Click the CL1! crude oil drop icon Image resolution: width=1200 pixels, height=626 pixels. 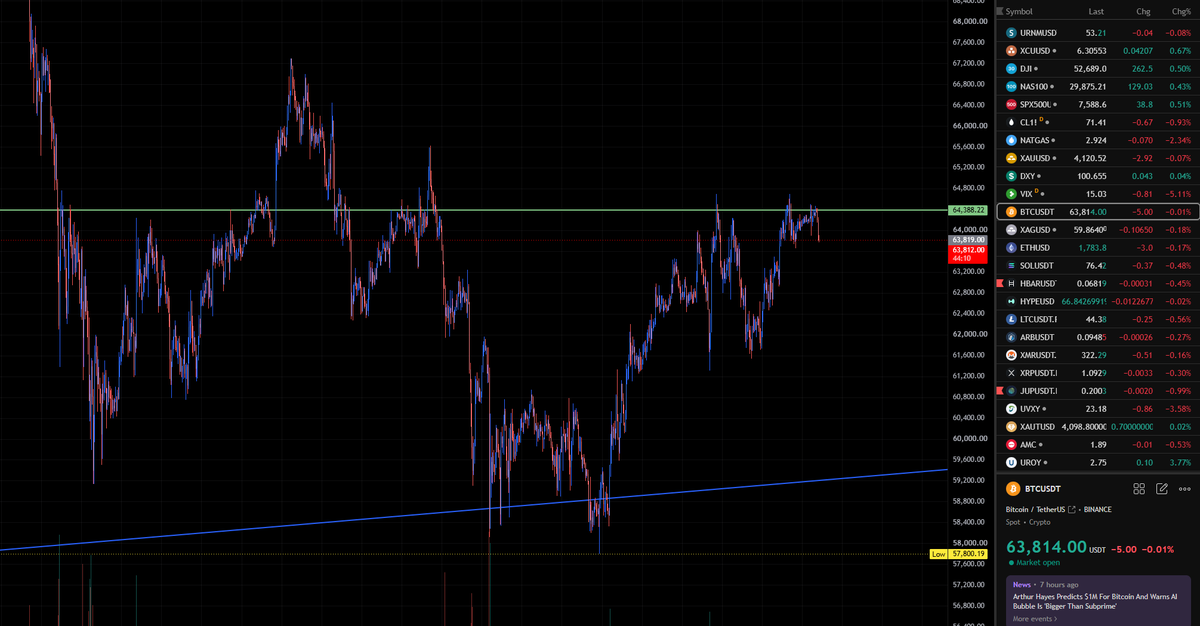1011,123
